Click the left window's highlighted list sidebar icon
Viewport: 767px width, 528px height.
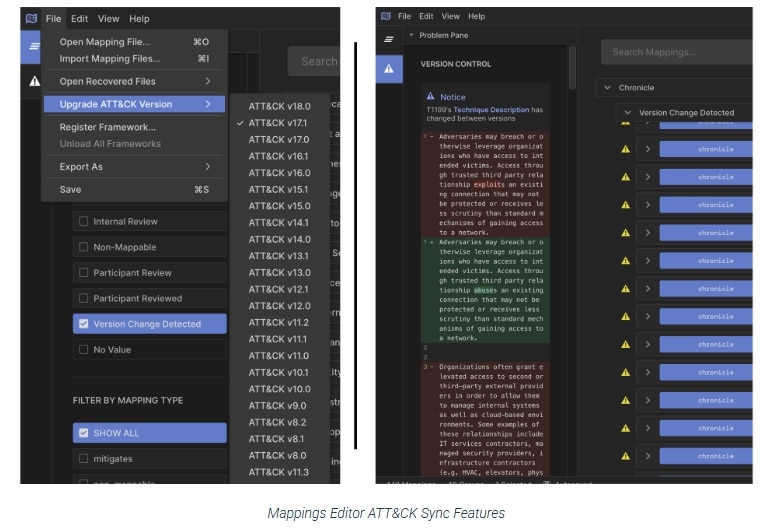tap(34, 46)
